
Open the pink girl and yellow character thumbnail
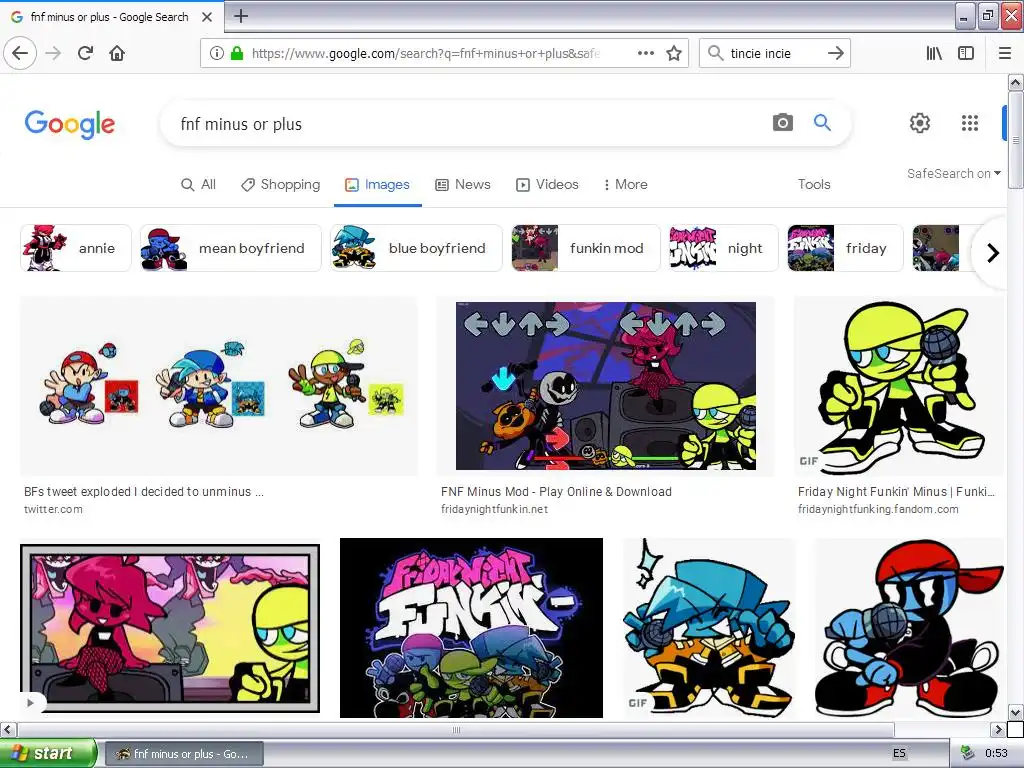170,628
